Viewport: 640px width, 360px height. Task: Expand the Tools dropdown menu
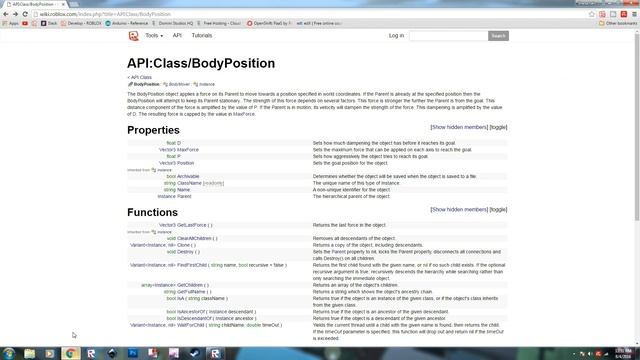click(x=154, y=36)
